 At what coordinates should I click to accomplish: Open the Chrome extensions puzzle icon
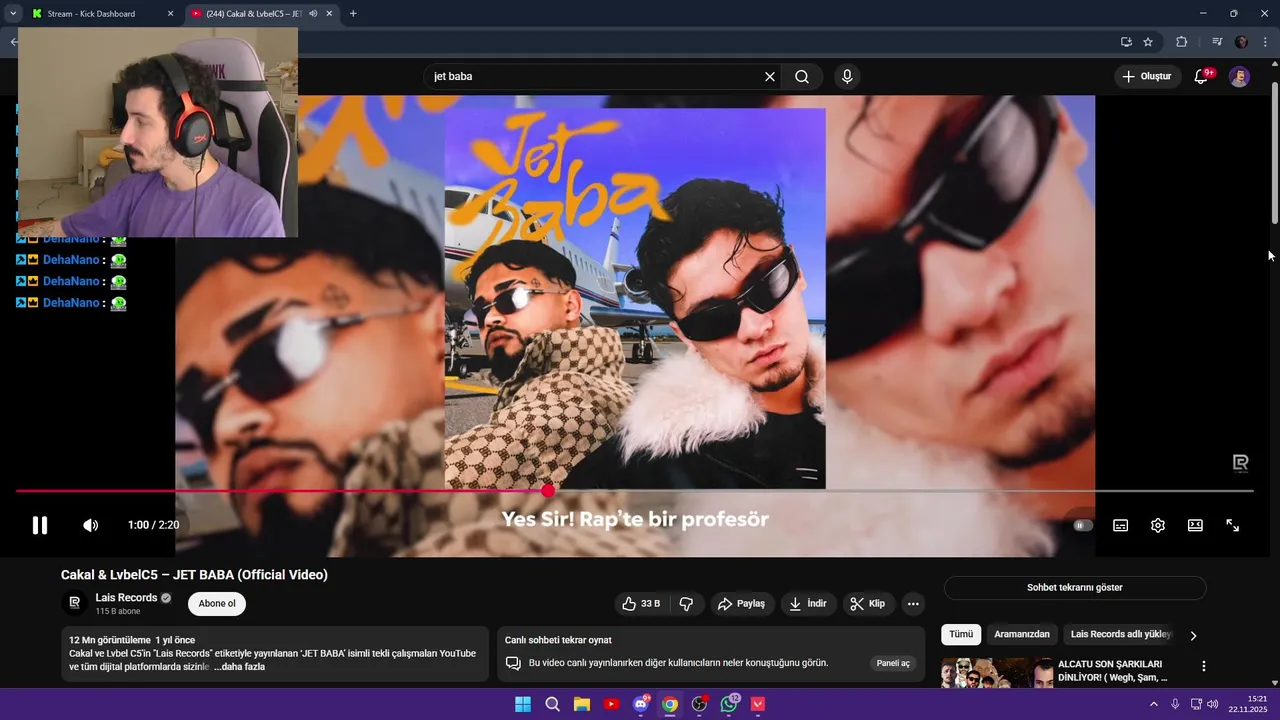click(1181, 42)
